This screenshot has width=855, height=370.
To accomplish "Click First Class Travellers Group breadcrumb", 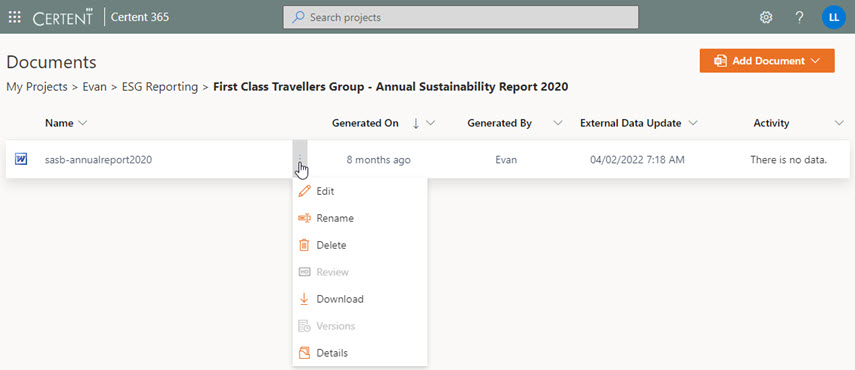I will [x=390, y=87].
